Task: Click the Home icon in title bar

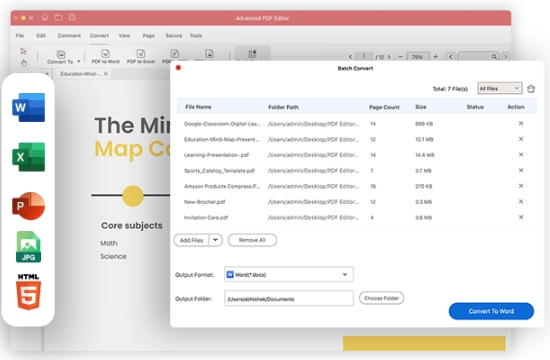Action: pos(45,17)
